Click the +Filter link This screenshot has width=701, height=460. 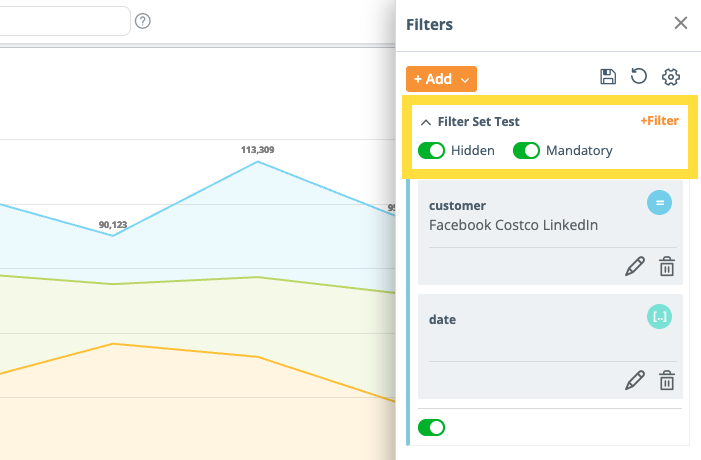click(x=660, y=121)
